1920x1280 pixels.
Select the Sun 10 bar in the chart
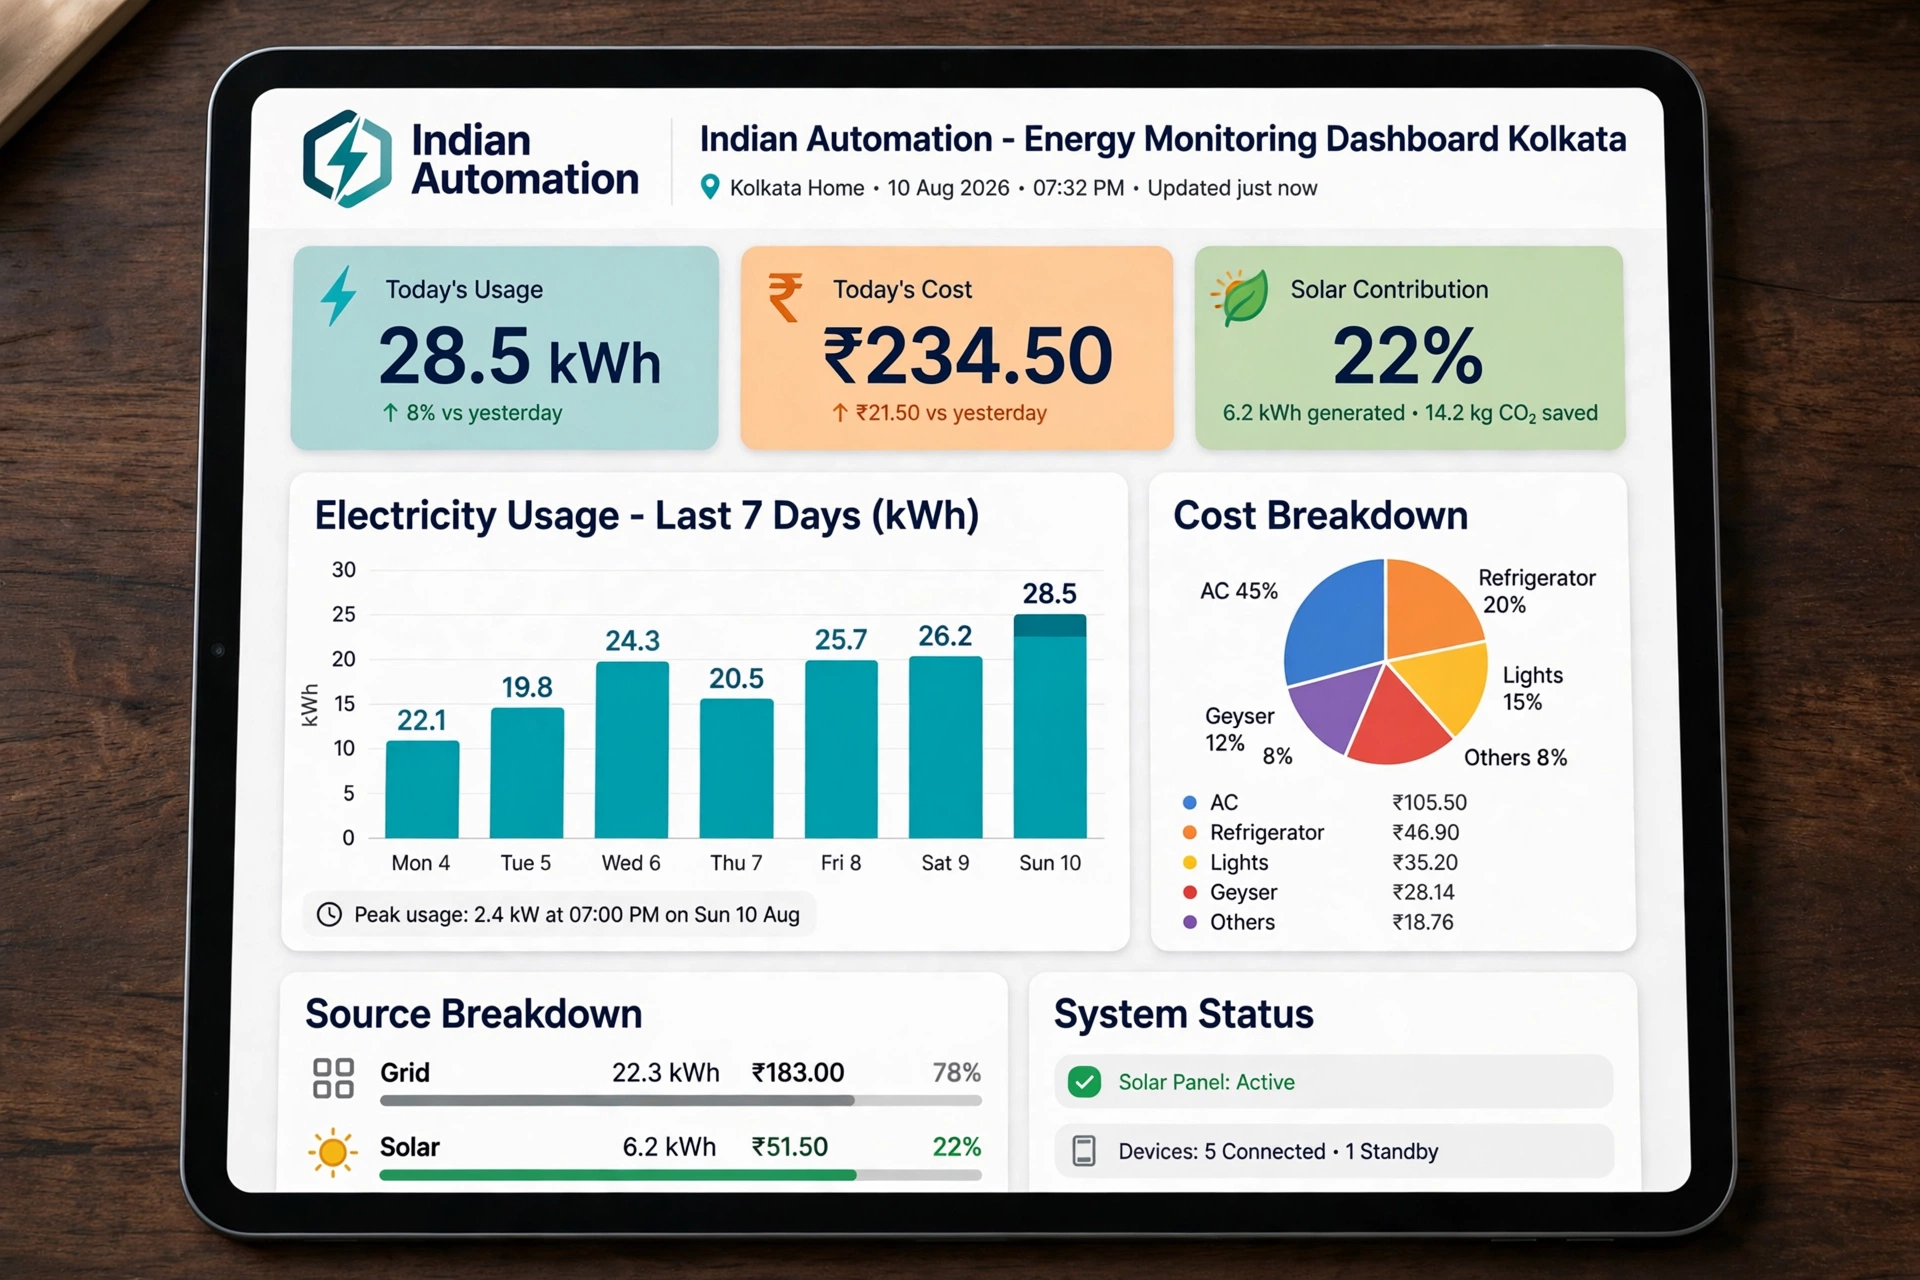click(1050, 726)
